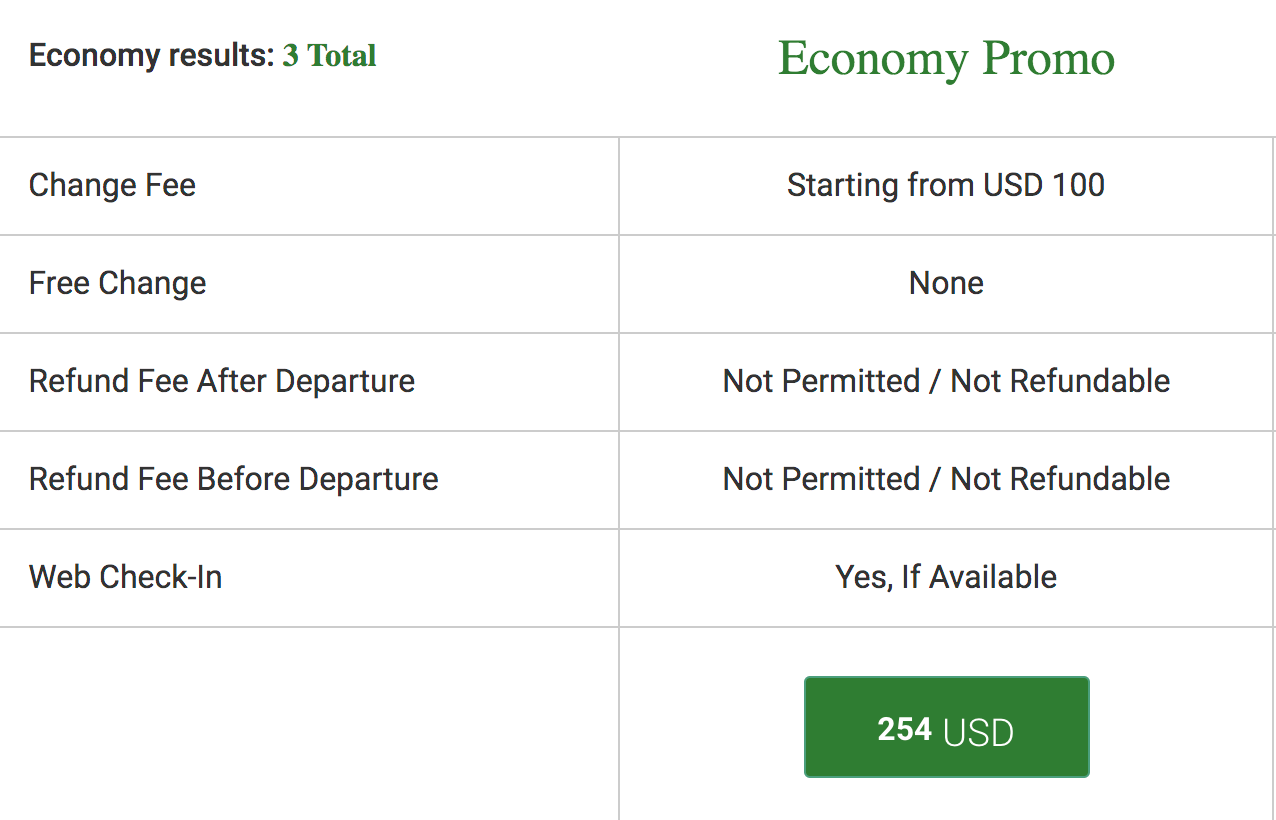
Task: Click the "None" value for Free Change
Action: [946, 283]
